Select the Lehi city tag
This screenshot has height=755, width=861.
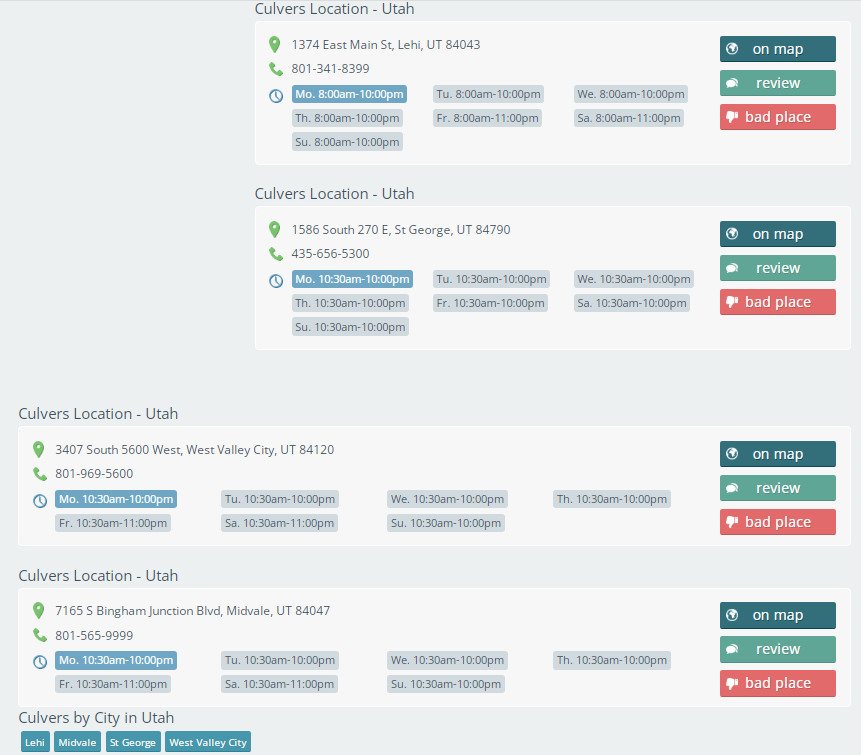pos(35,742)
